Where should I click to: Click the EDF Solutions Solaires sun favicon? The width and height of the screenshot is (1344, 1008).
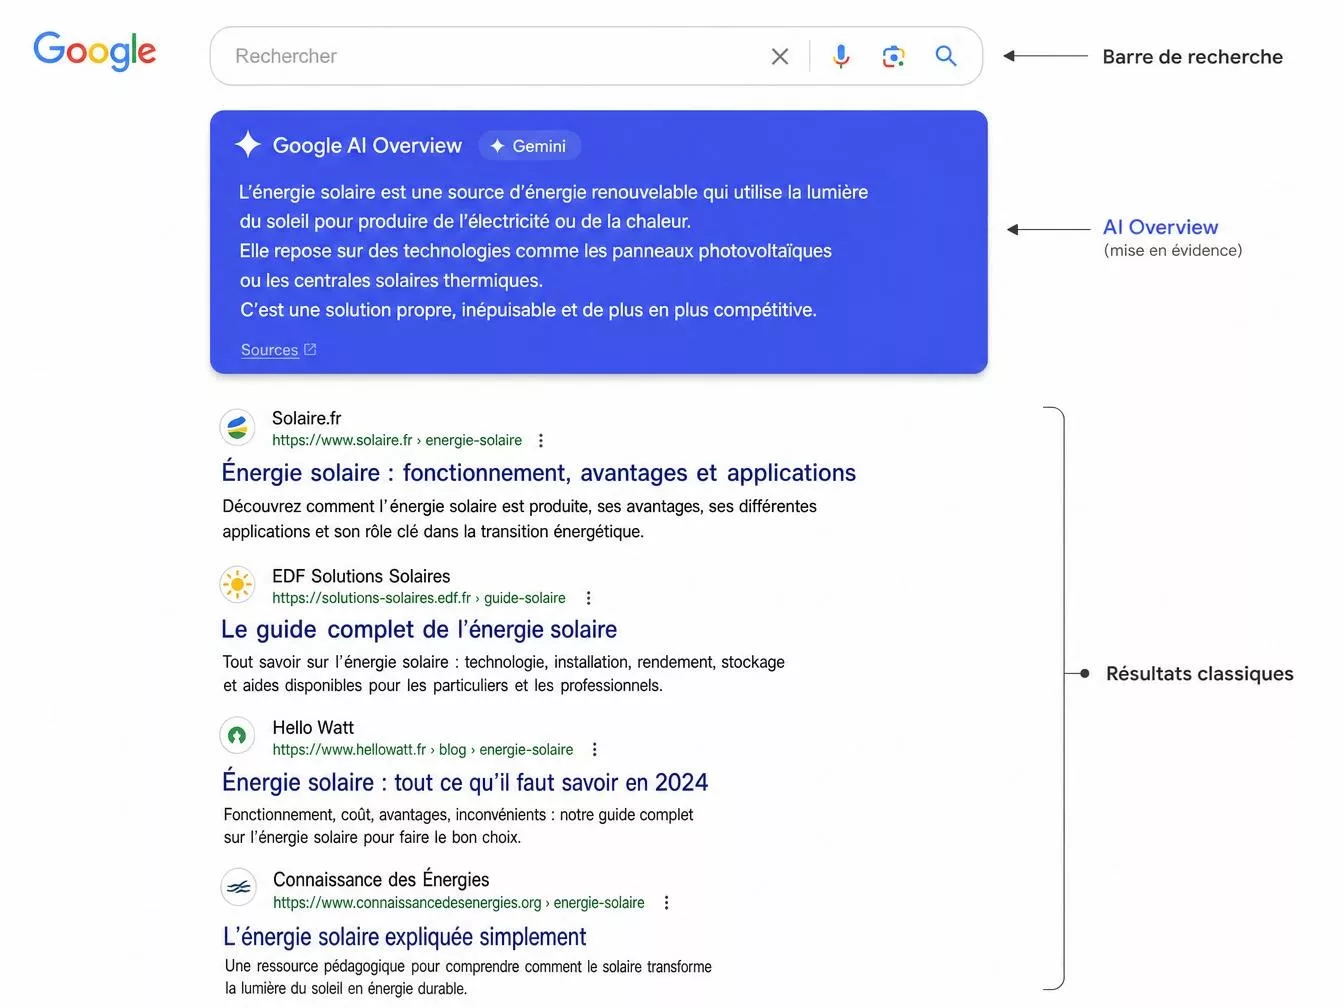point(237,584)
